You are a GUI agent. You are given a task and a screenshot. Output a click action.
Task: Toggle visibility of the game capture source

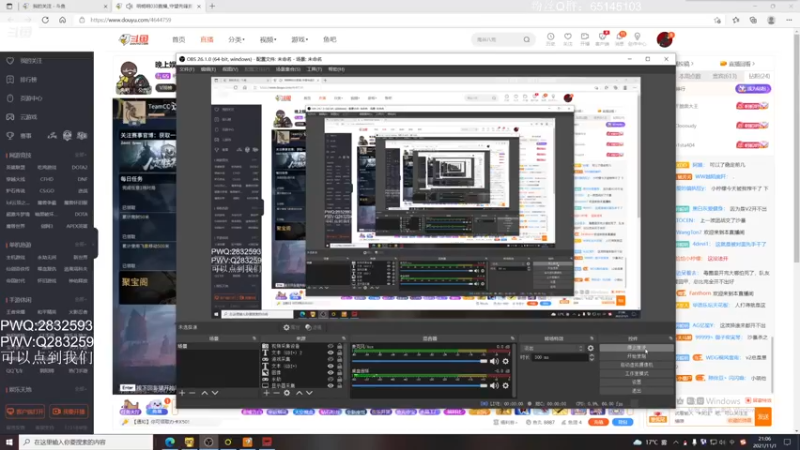click(x=330, y=359)
